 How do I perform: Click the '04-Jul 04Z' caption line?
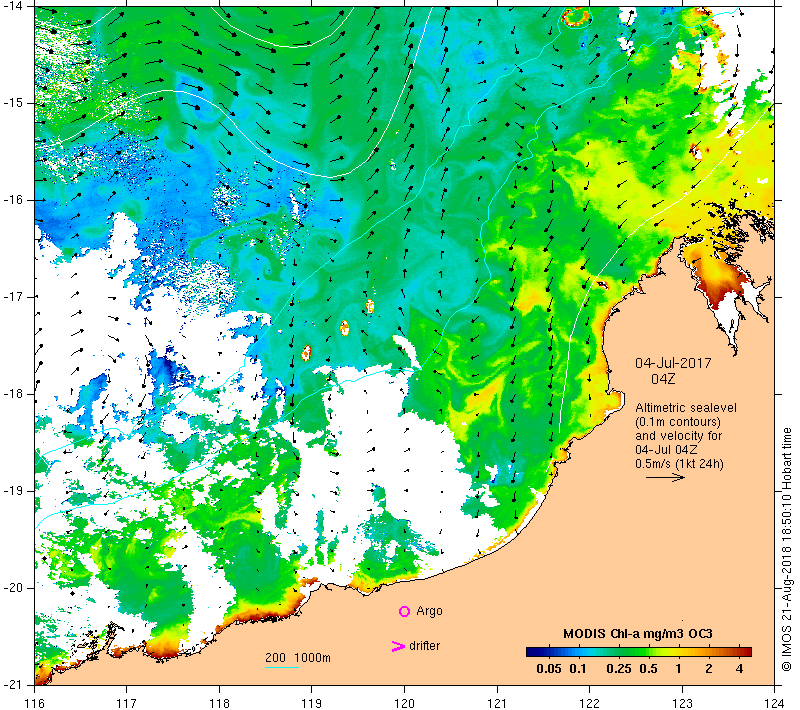pos(666,450)
